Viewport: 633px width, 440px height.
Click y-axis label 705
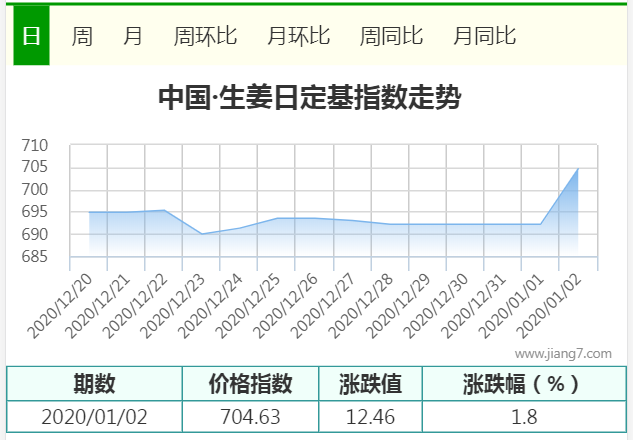[x=35, y=166]
